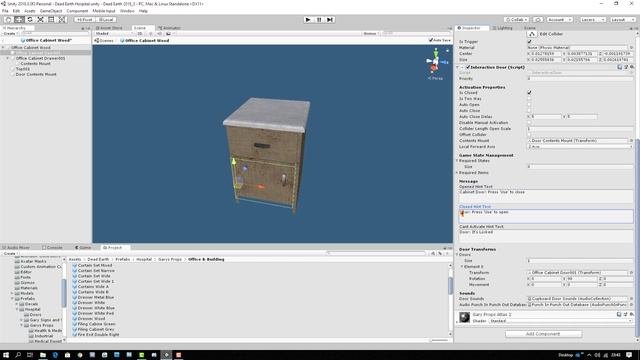Click the Add Component button

coord(543,334)
